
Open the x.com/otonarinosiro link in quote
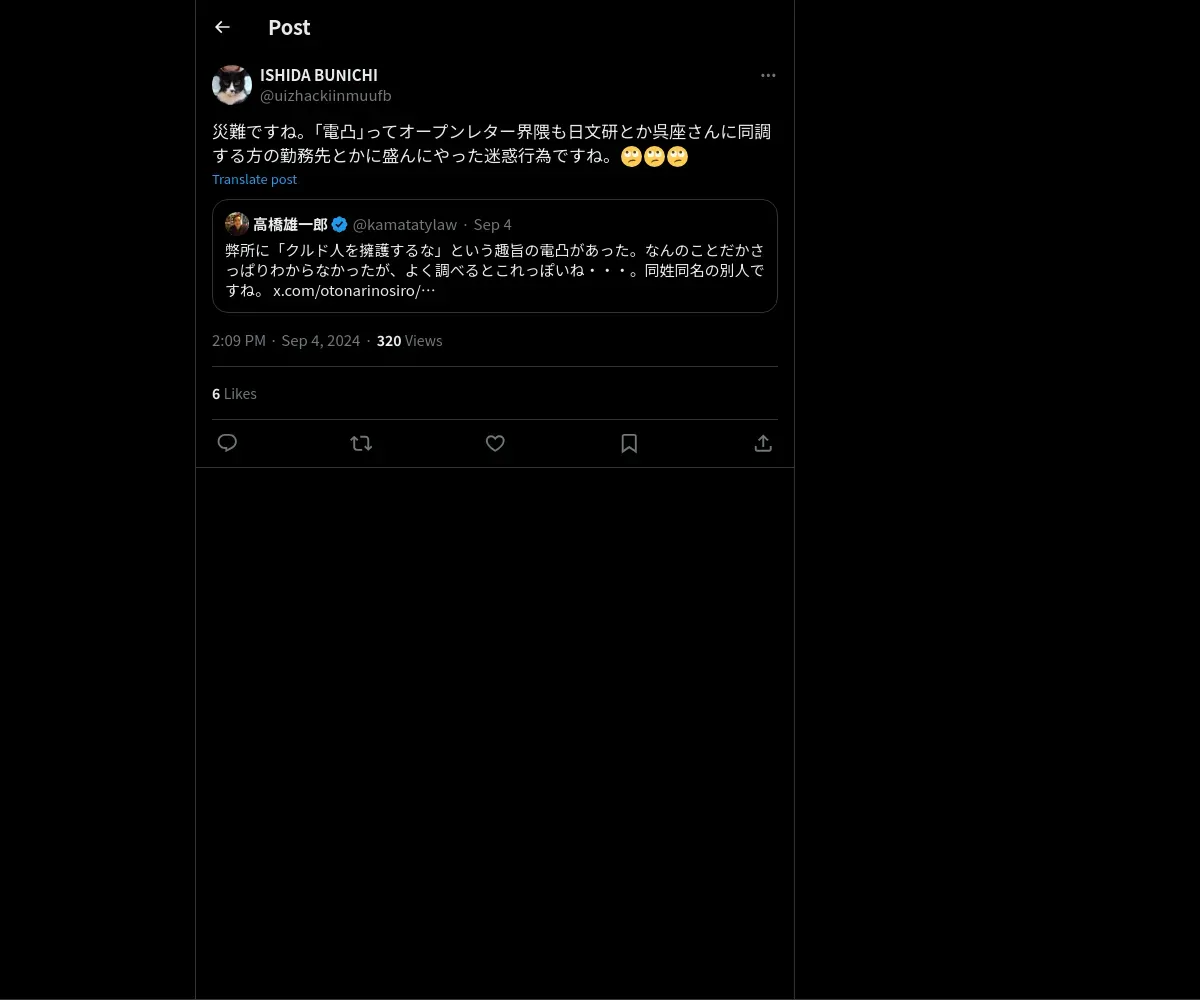coord(354,291)
